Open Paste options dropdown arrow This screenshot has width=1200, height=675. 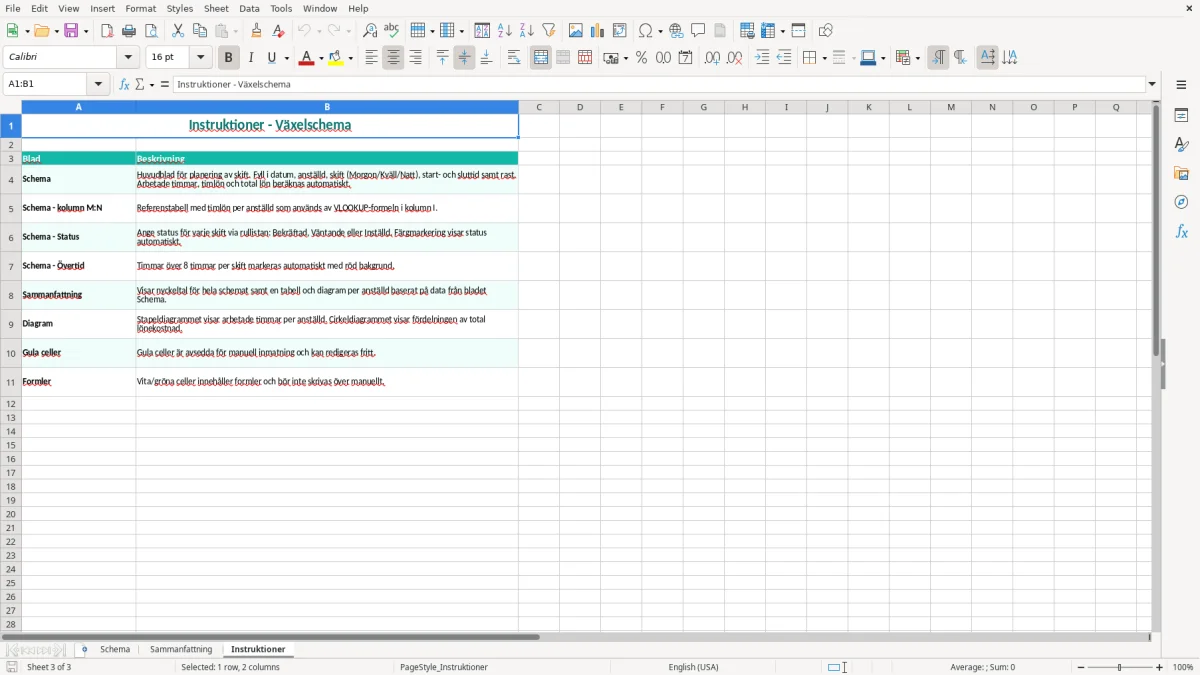(x=235, y=31)
